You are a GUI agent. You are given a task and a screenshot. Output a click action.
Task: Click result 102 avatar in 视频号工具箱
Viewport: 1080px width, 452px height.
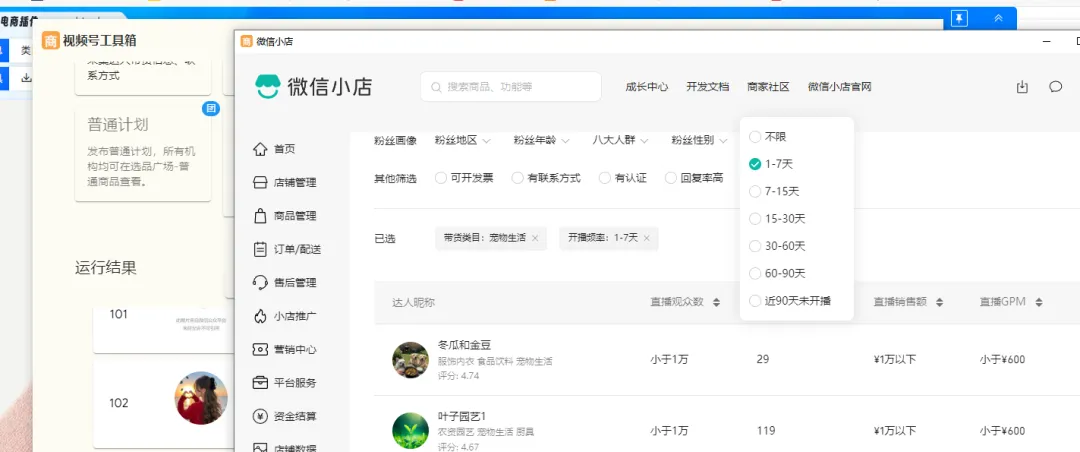coord(200,398)
